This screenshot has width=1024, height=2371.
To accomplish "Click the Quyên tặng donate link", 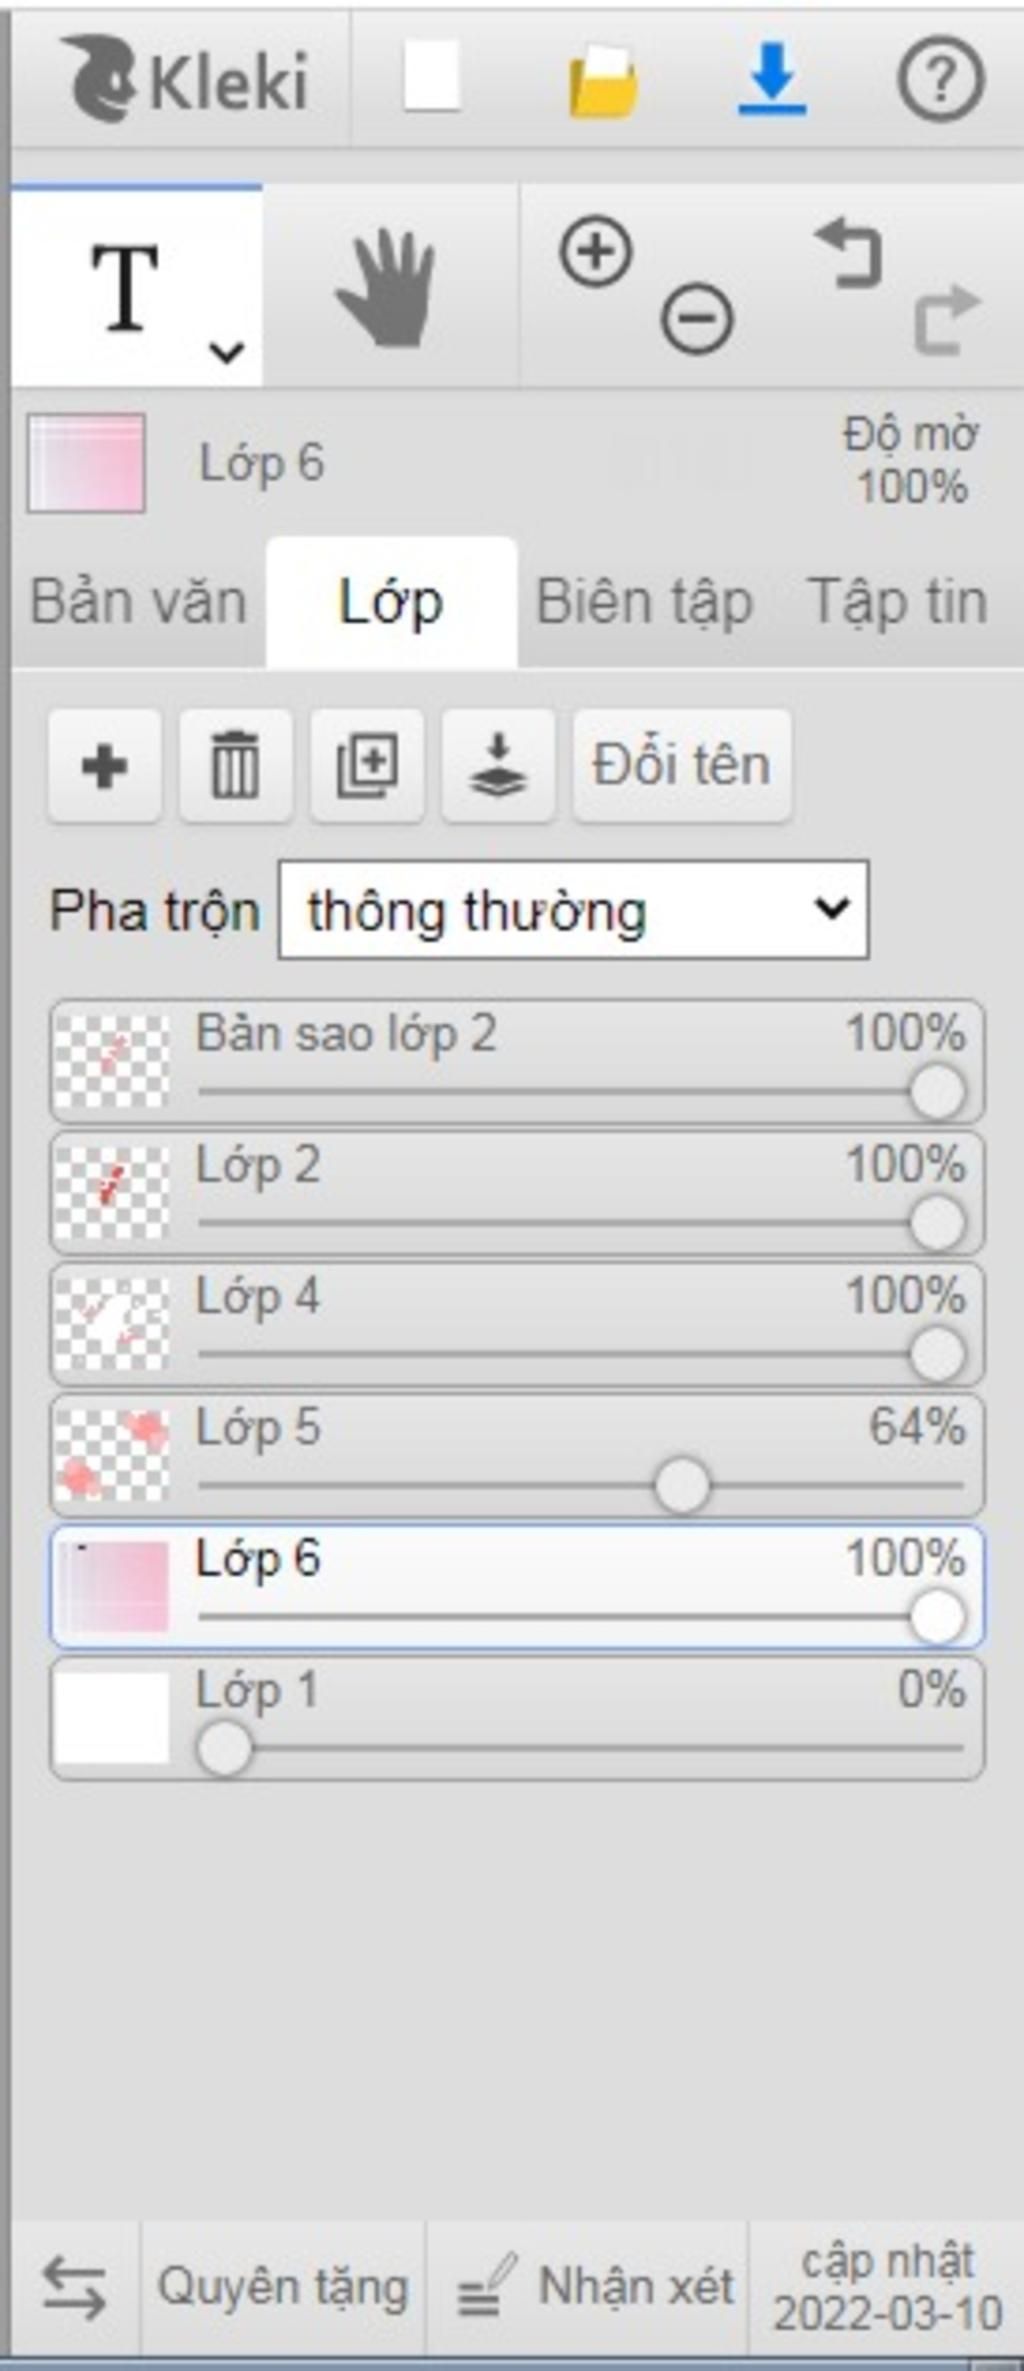I will [x=283, y=2287].
